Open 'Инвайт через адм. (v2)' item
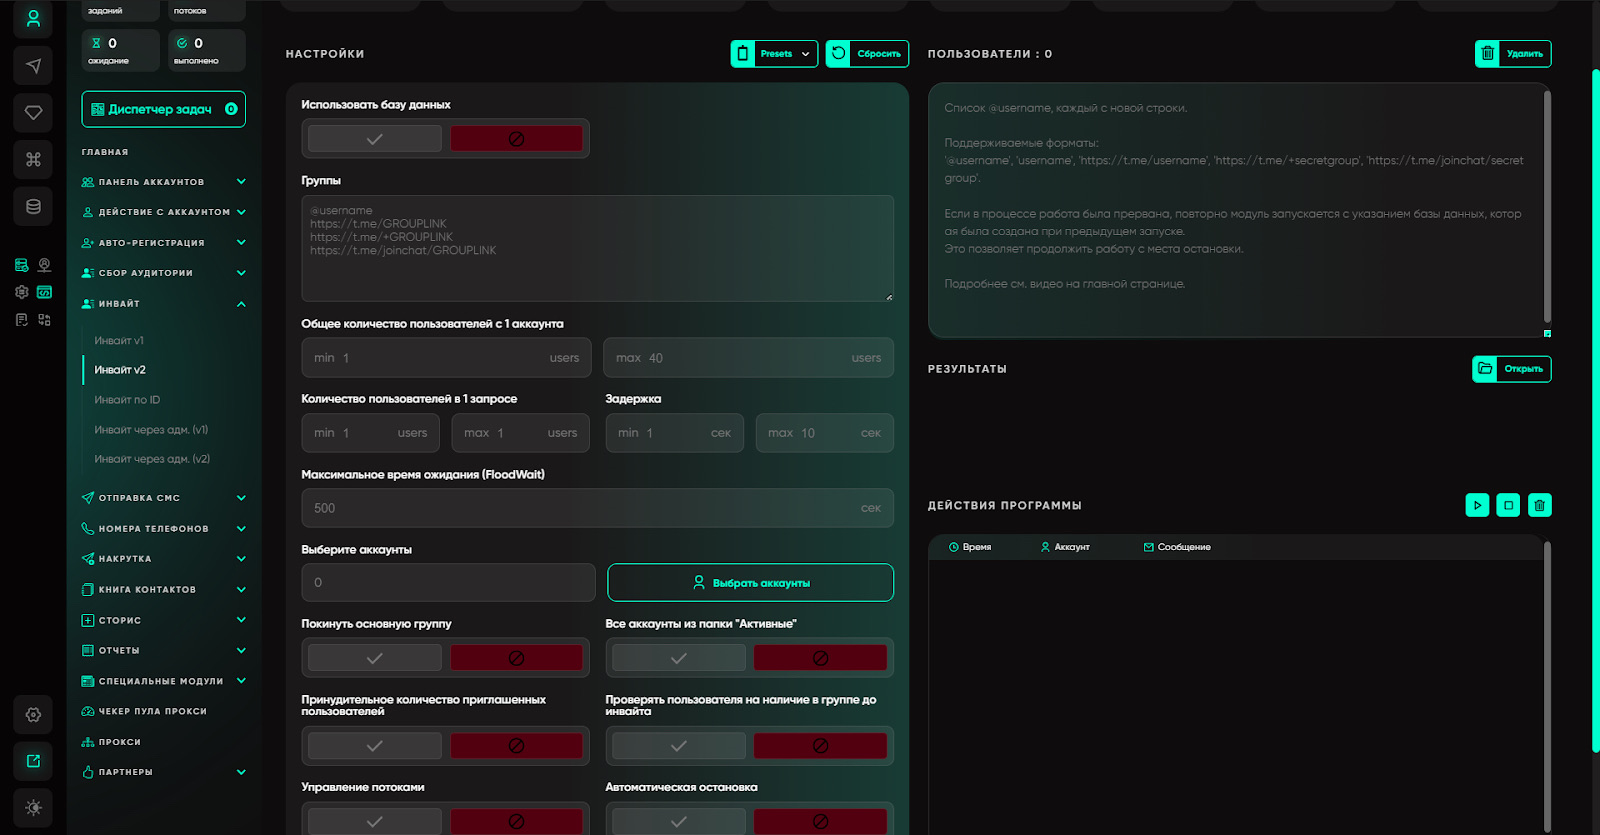The width and height of the screenshot is (1600, 835). coord(152,459)
